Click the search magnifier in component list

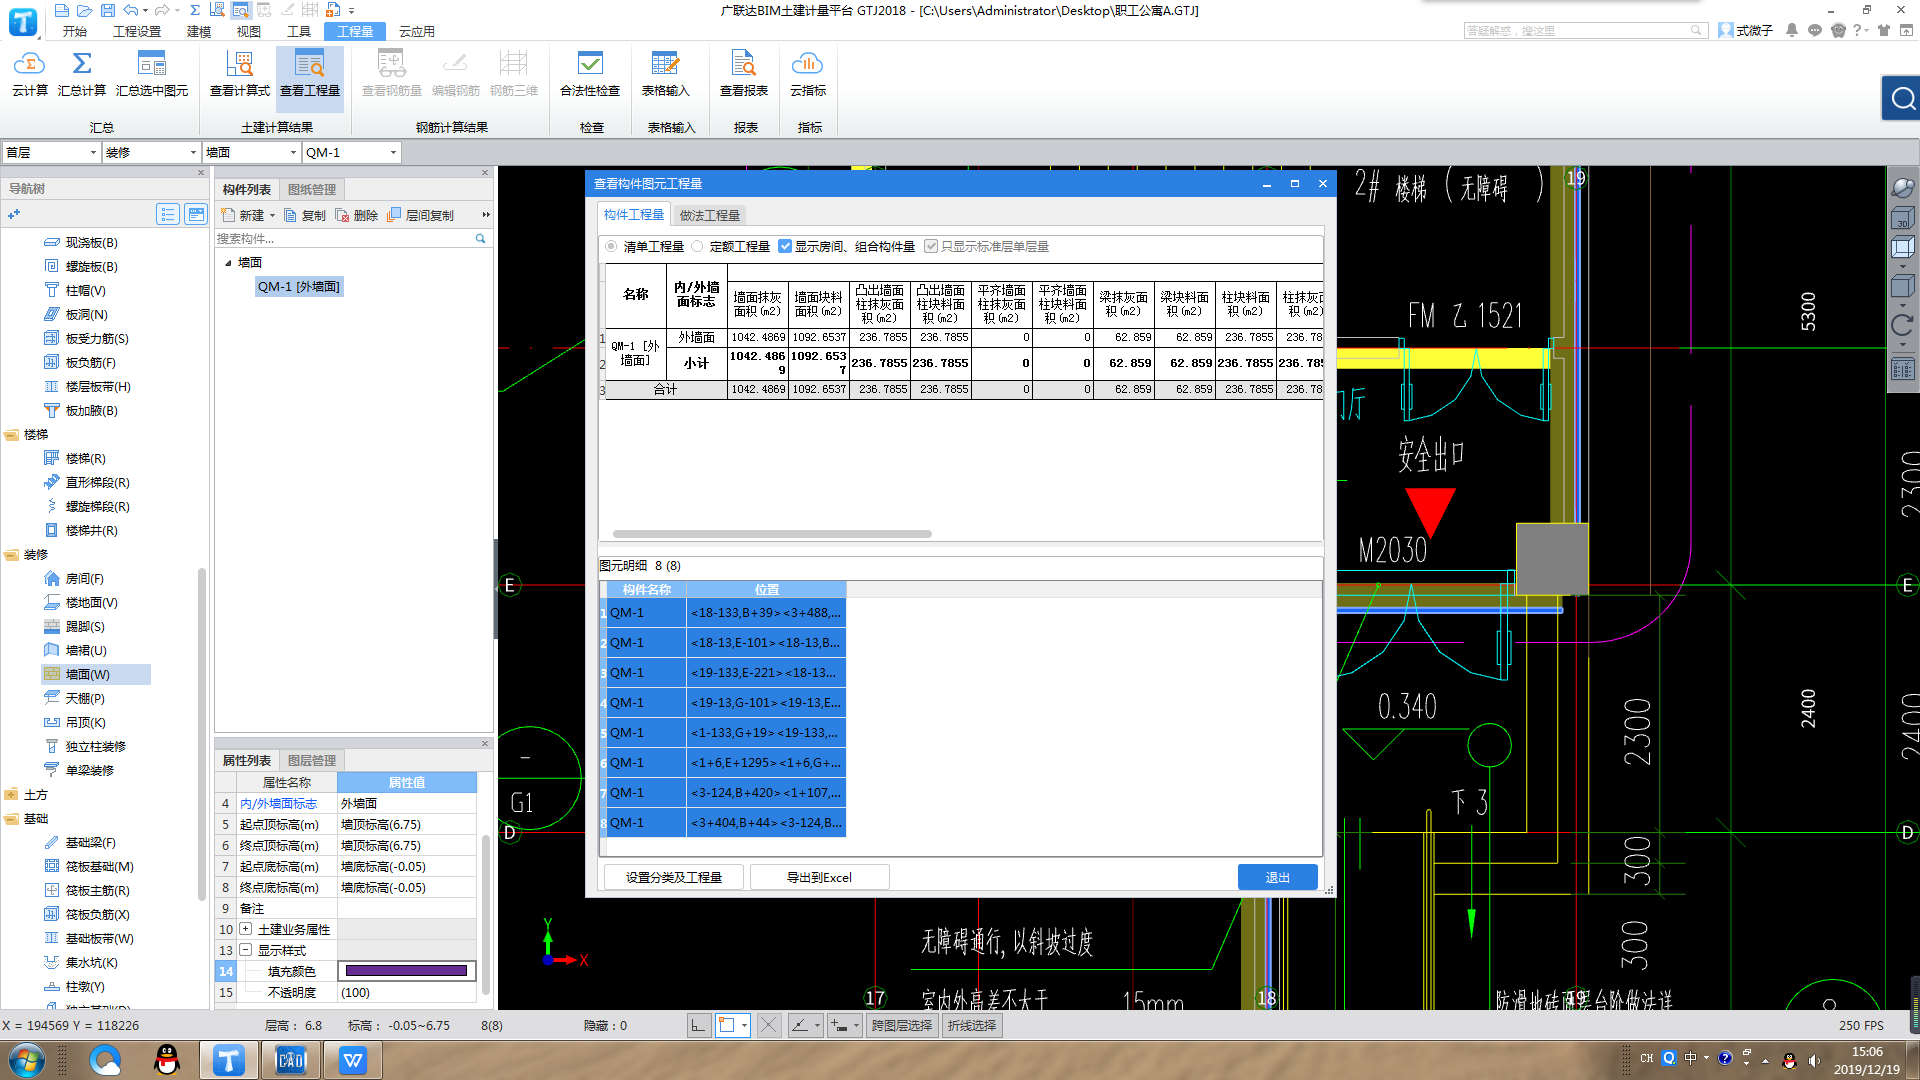click(480, 239)
